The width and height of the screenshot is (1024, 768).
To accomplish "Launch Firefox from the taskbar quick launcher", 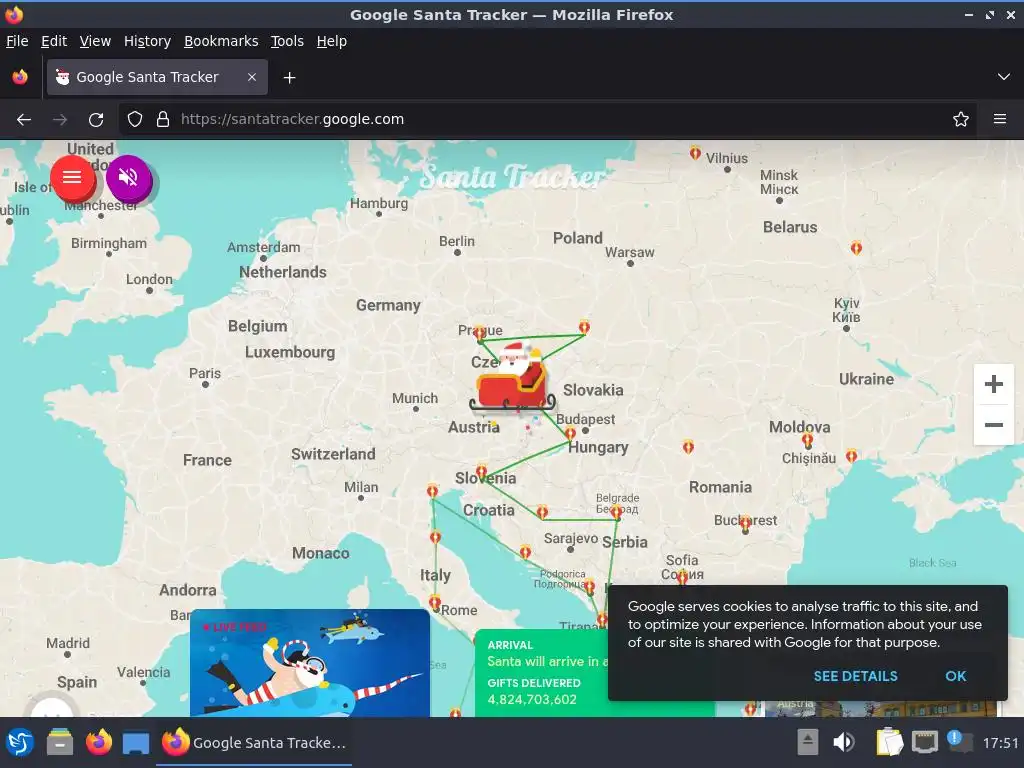I will [x=99, y=743].
